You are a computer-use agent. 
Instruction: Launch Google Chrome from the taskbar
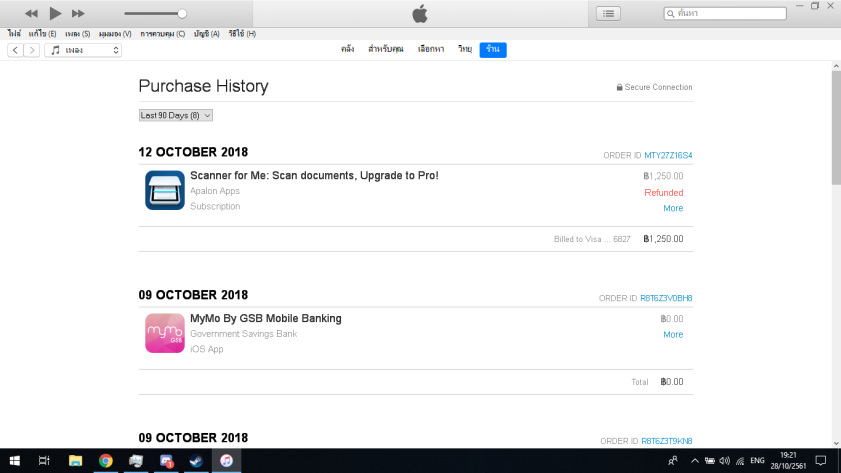106,461
